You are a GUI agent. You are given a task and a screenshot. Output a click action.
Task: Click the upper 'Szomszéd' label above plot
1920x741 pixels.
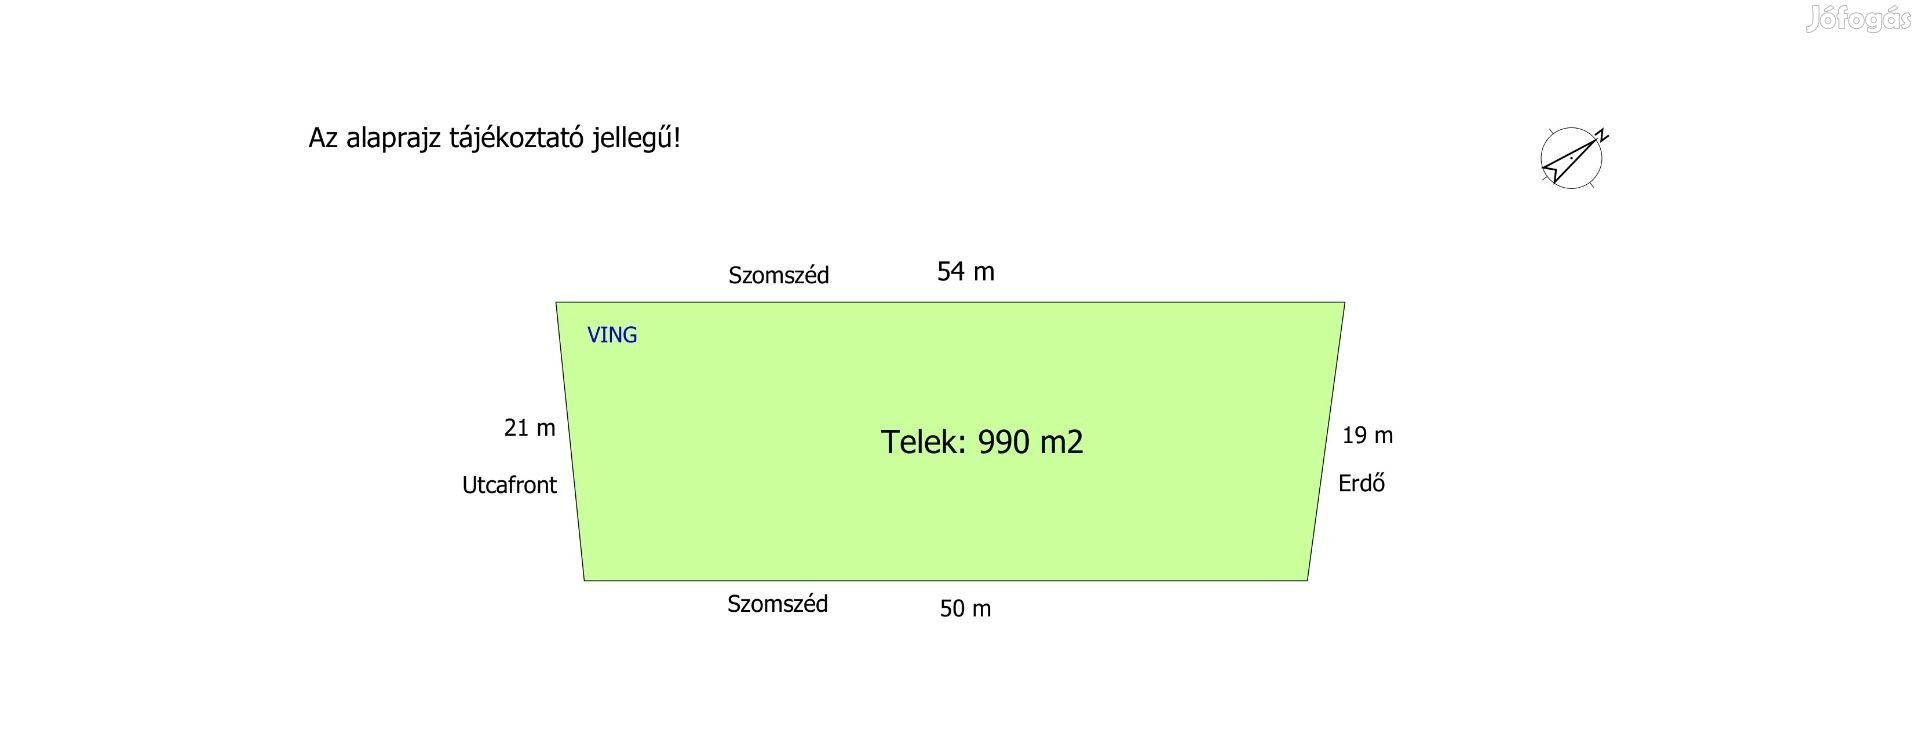click(778, 275)
